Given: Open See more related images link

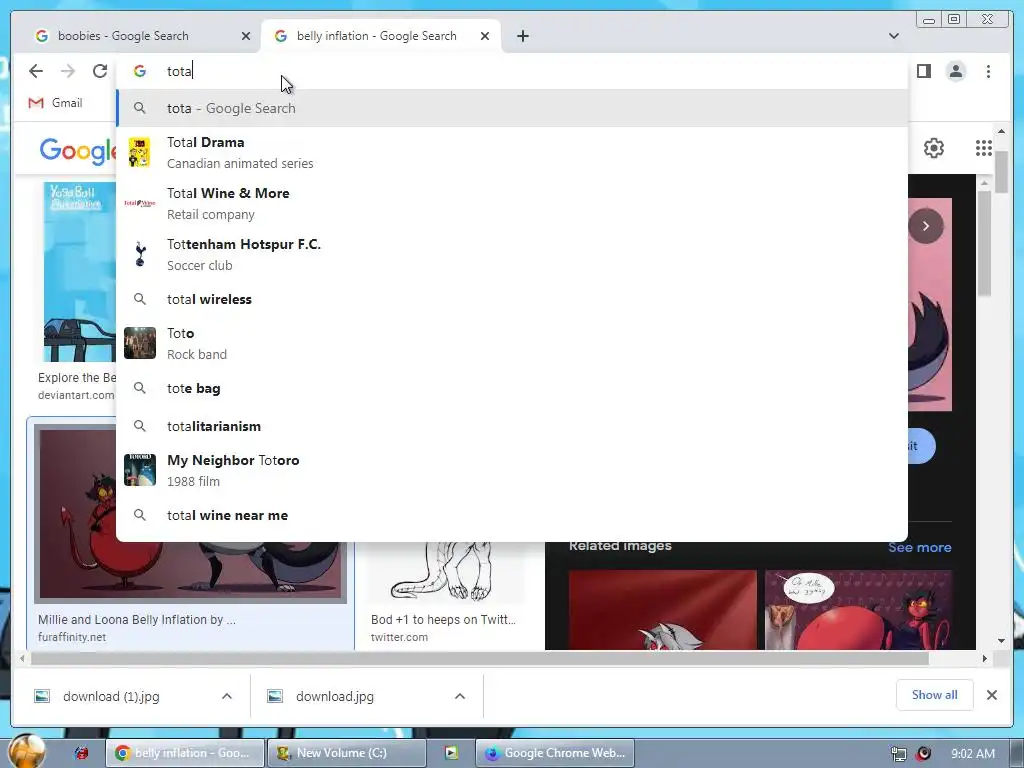Looking at the screenshot, I should click(920, 547).
